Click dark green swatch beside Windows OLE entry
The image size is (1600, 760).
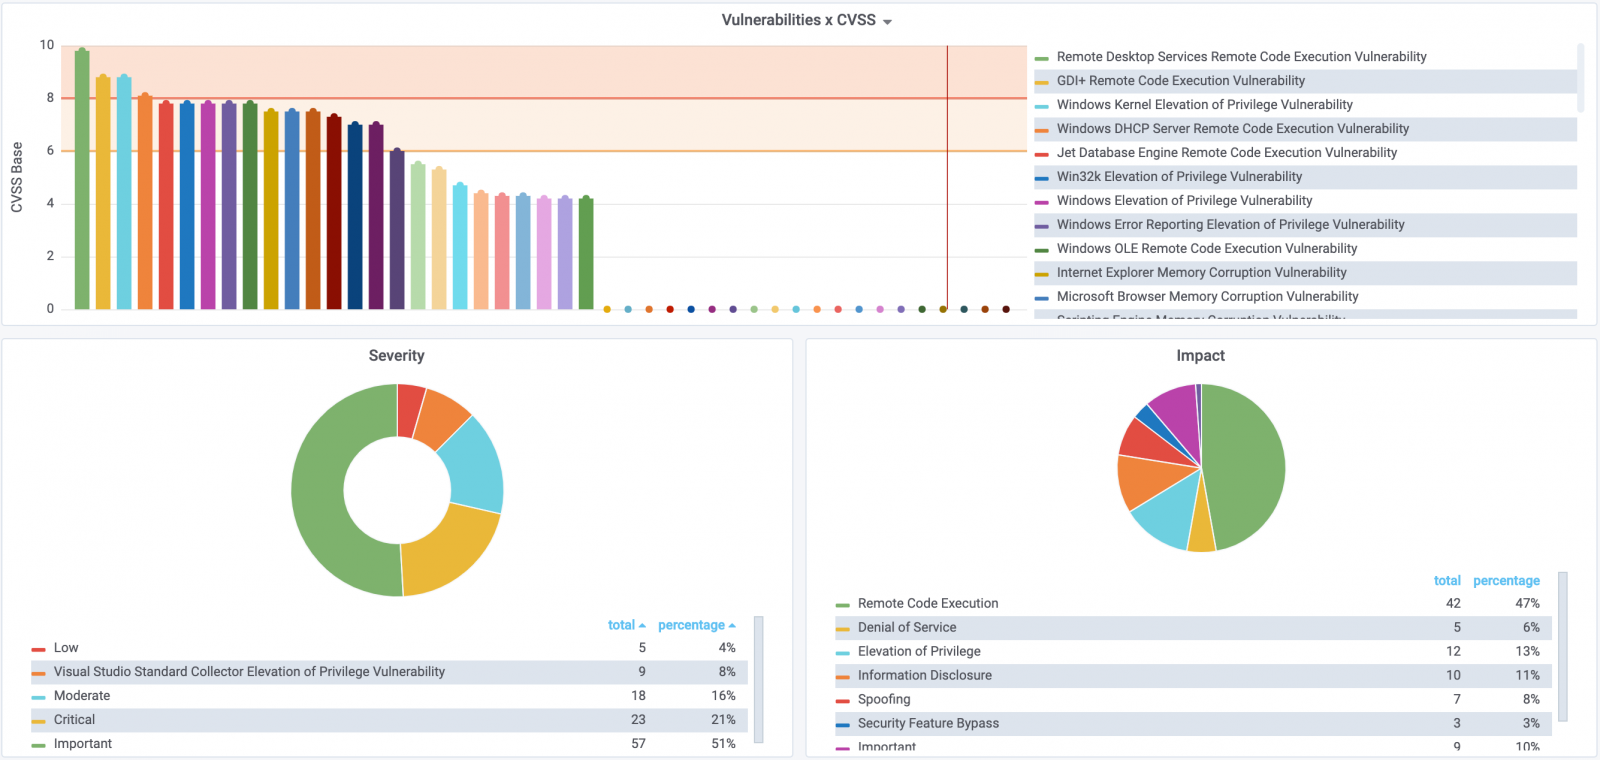coord(1042,250)
